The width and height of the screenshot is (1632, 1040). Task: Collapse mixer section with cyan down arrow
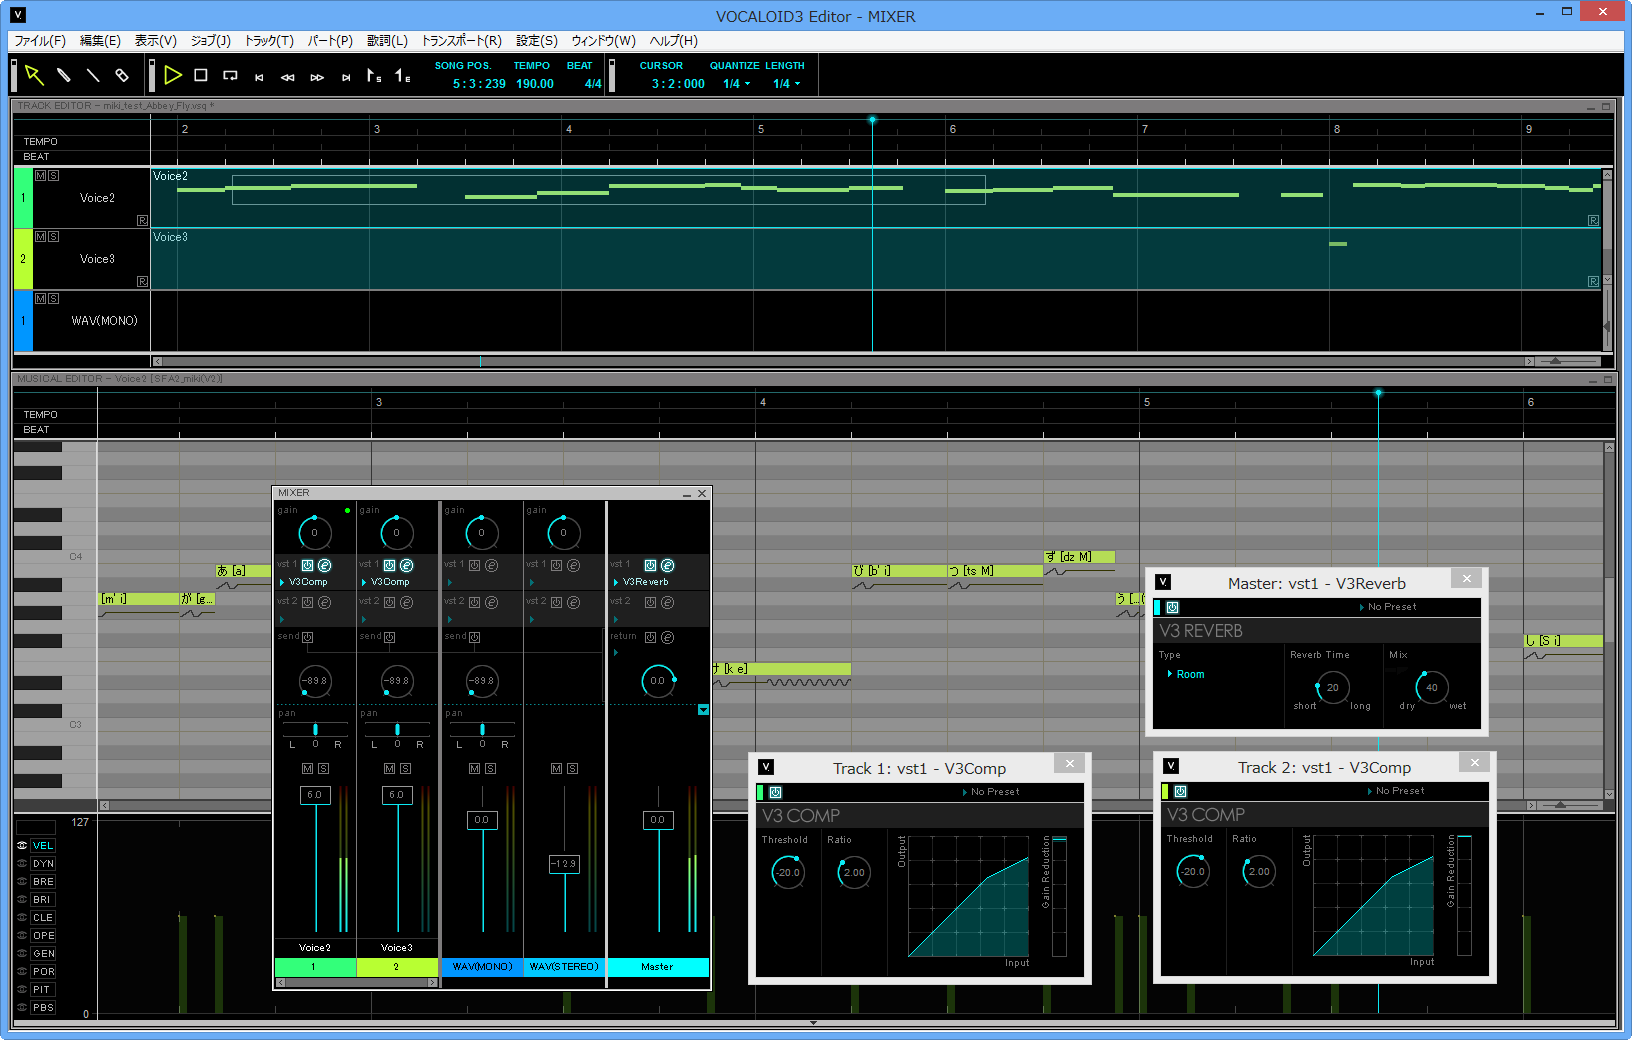(703, 710)
